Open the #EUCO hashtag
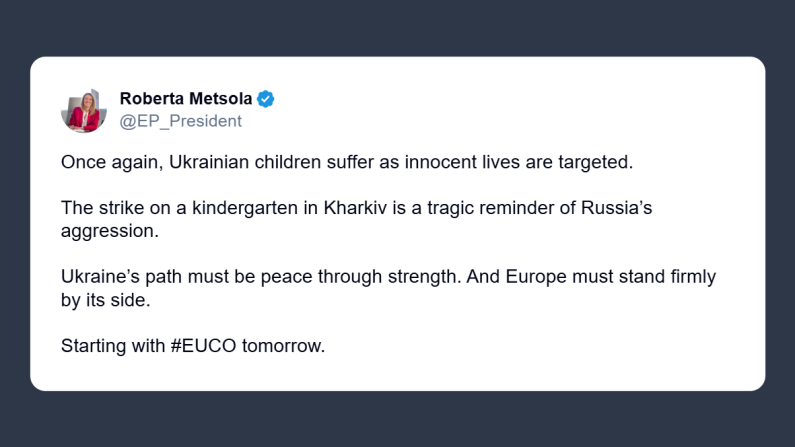This screenshot has height=447, width=795. click(x=204, y=347)
